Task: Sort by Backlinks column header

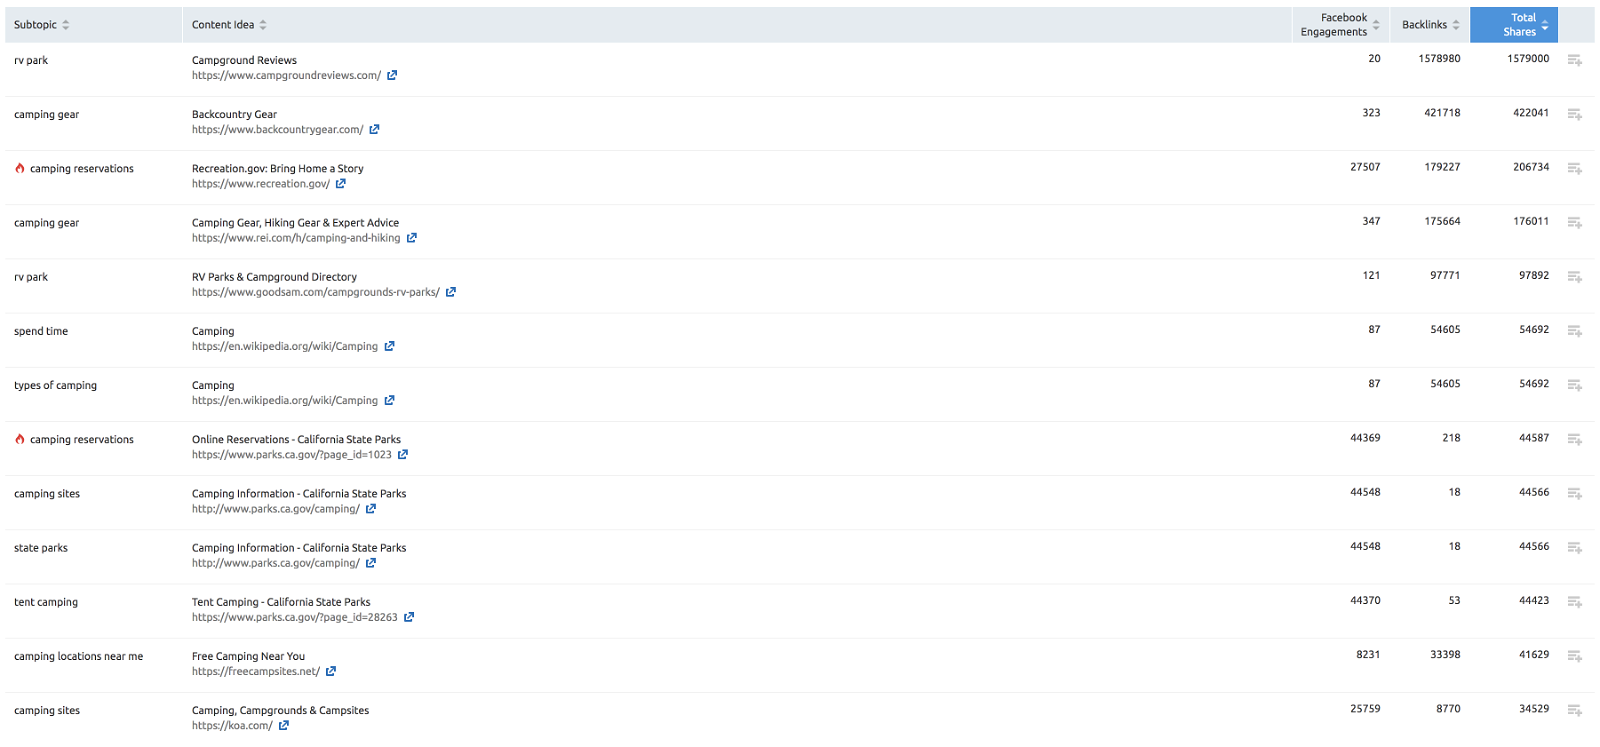Action: (1430, 25)
